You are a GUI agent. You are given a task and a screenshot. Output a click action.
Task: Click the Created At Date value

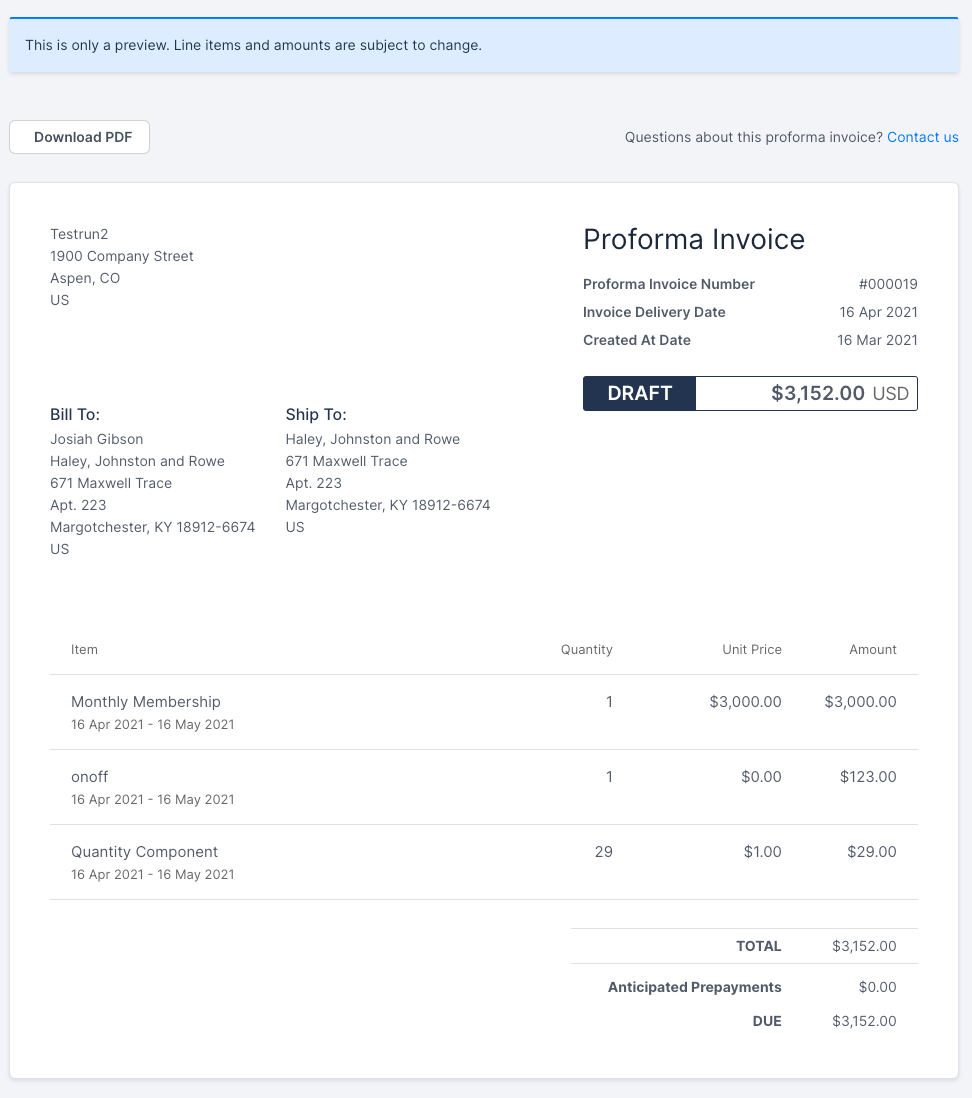pyautogui.click(x=877, y=340)
